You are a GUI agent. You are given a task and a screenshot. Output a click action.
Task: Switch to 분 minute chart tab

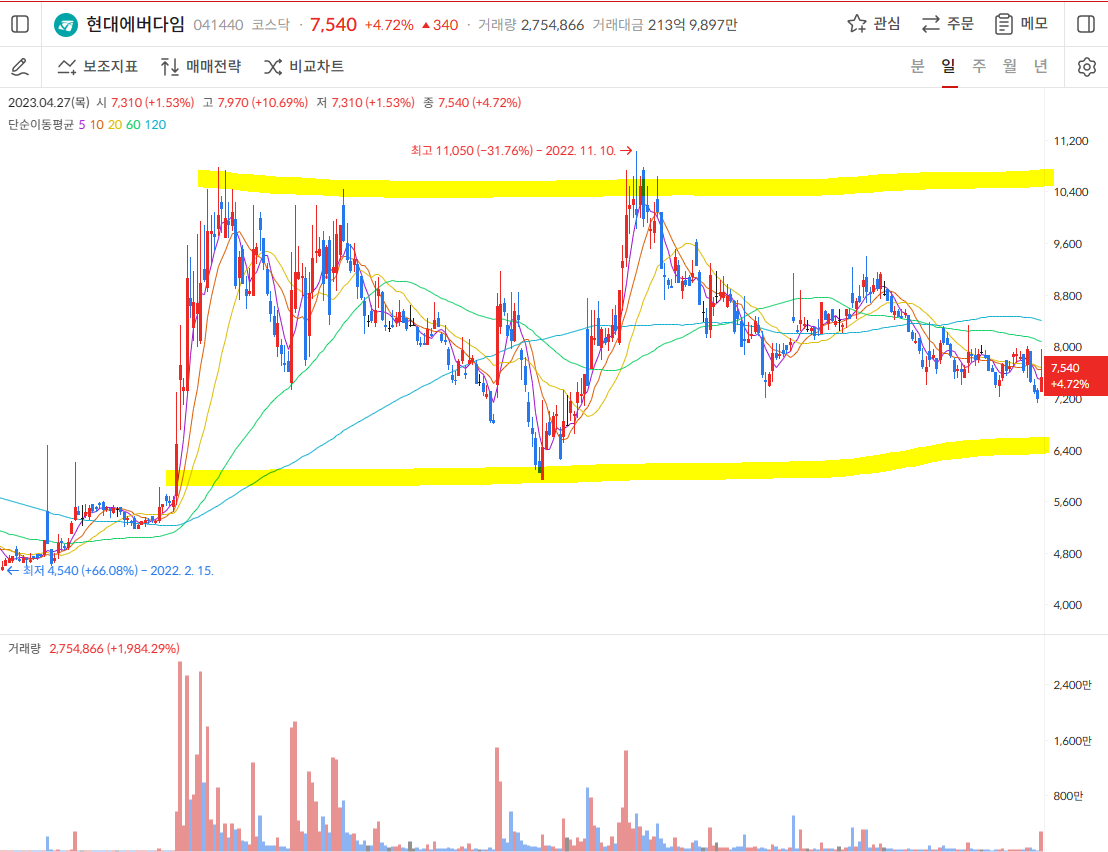[x=917, y=66]
